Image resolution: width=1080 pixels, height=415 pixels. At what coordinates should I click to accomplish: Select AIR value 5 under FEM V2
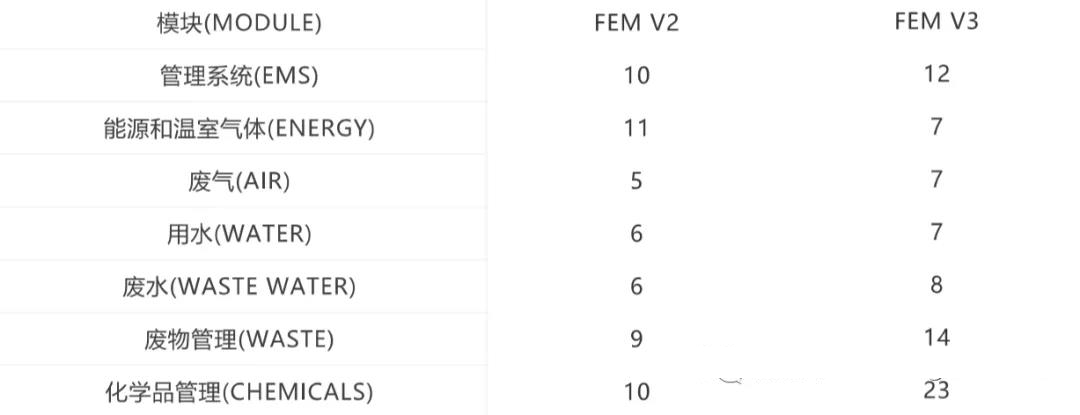click(x=636, y=181)
